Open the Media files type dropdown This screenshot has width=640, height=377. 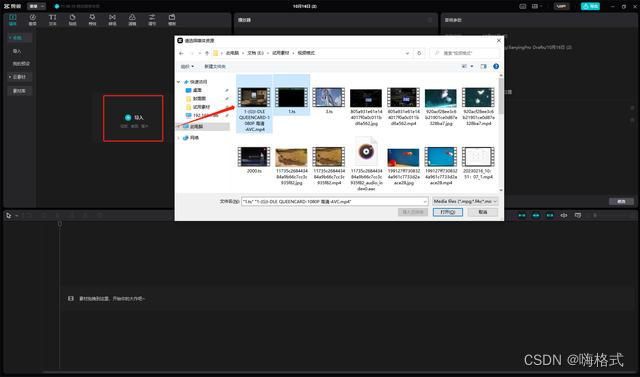click(x=465, y=201)
